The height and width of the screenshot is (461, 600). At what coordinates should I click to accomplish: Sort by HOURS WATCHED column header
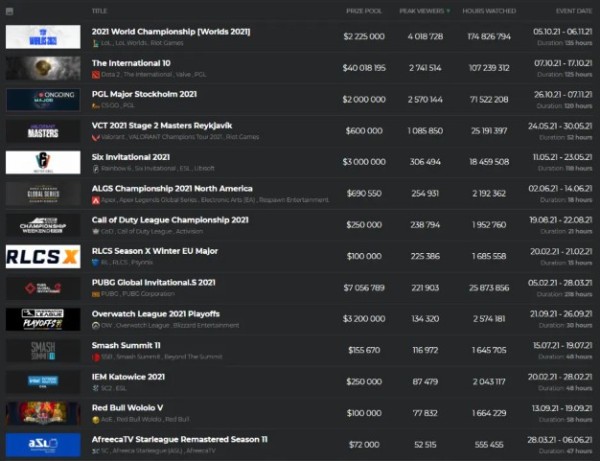click(489, 11)
